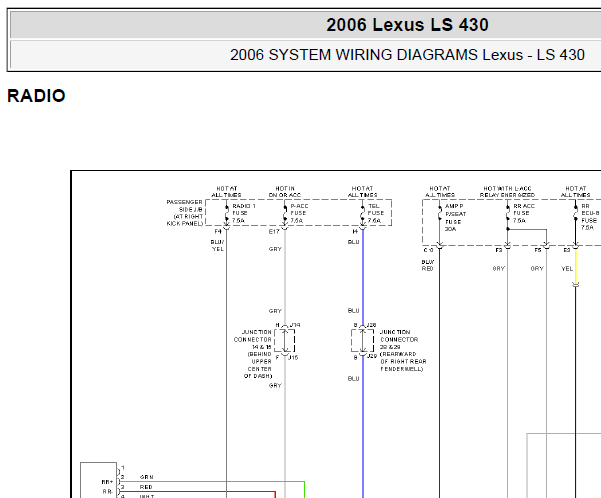Click 'HOT AT ALL TIMES' above RR ECU-B fuse
Screen dimensions: 601x498
pos(575,192)
